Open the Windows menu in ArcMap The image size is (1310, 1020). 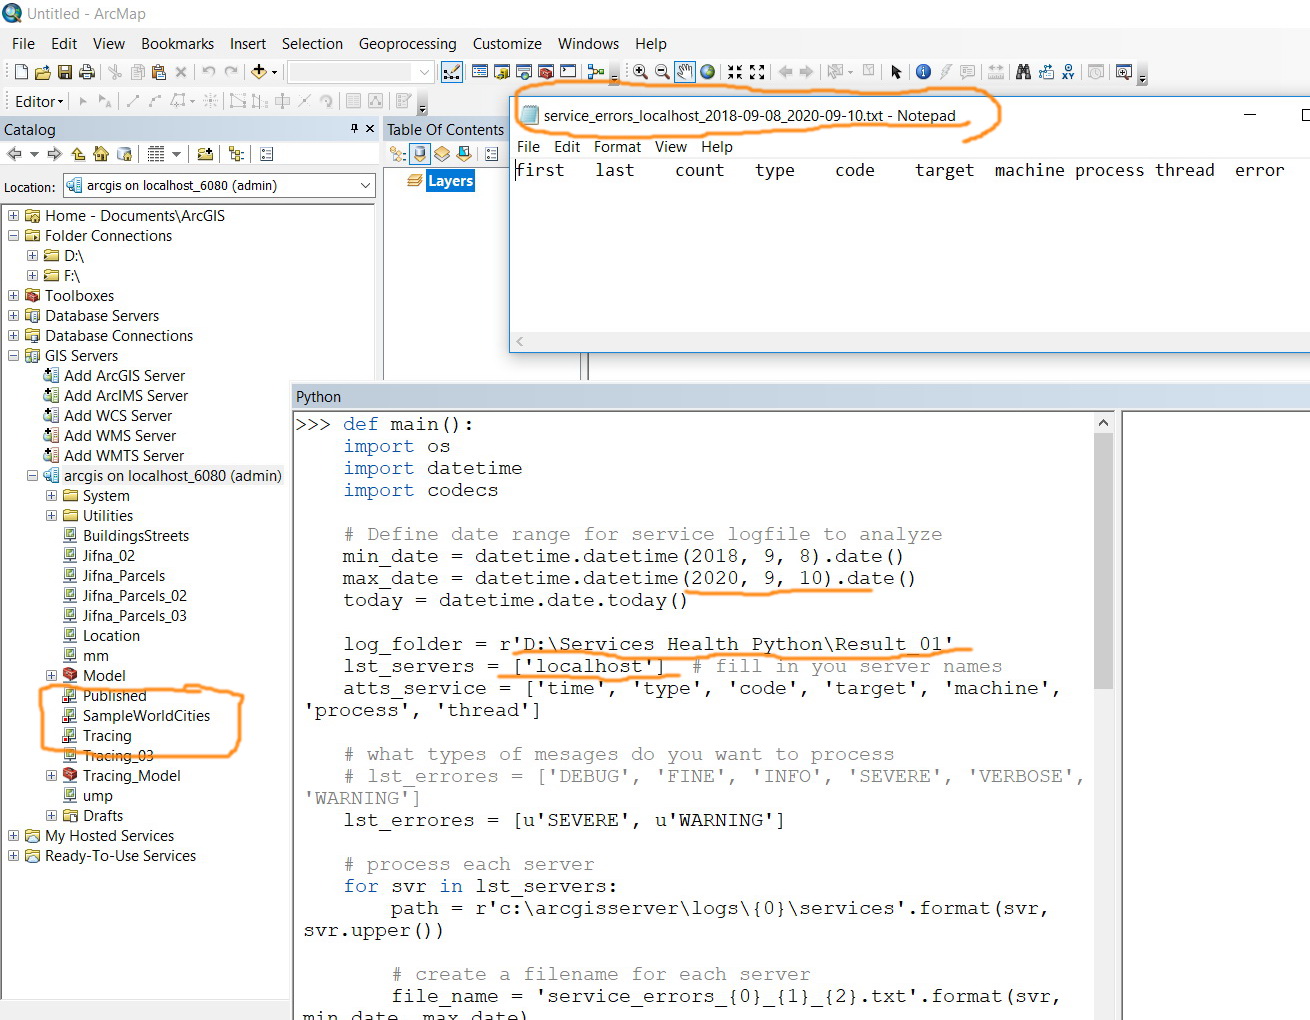(x=588, y=44)
